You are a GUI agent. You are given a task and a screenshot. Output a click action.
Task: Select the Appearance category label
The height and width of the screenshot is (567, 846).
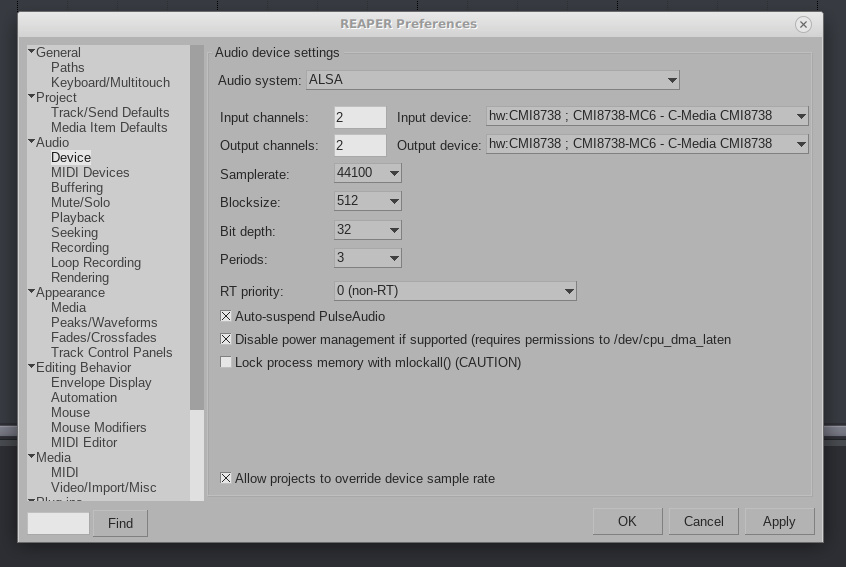click(70, 292)
